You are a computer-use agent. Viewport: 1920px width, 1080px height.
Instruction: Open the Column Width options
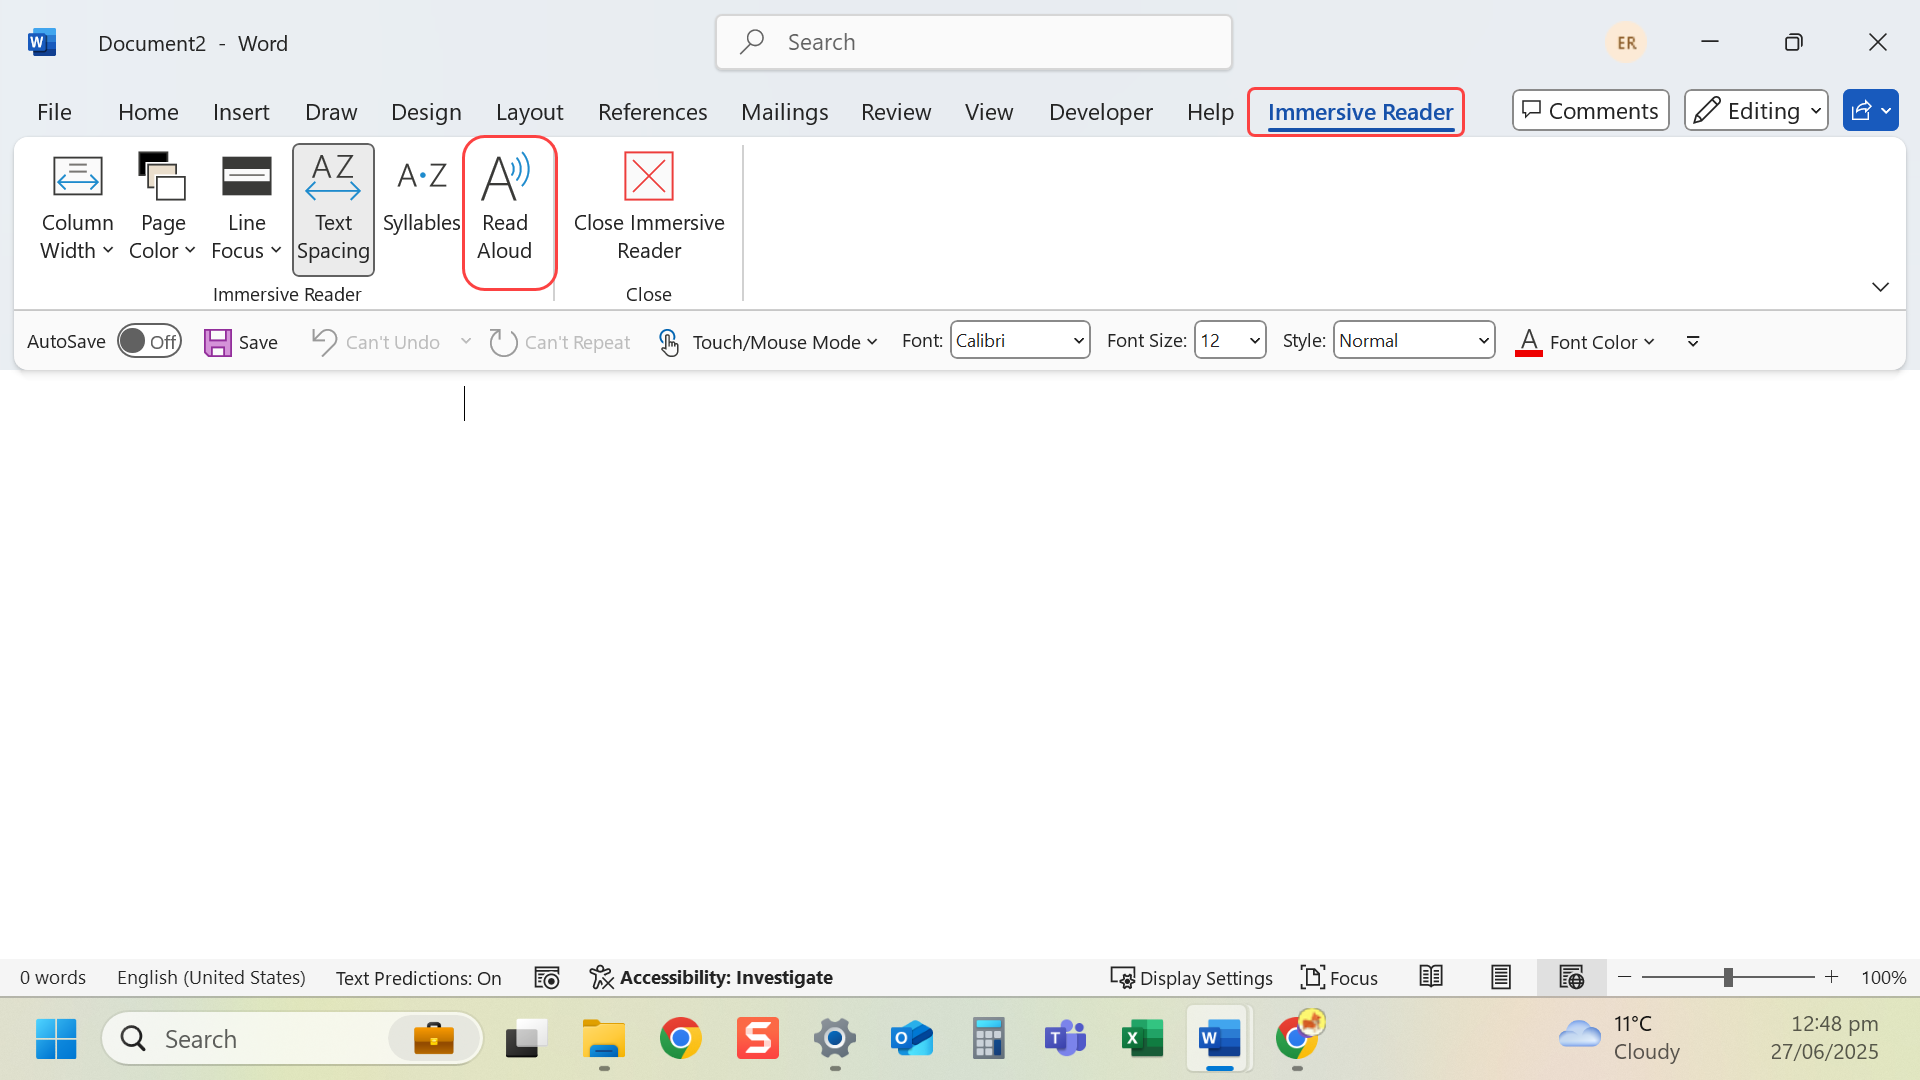click(77, 209)
